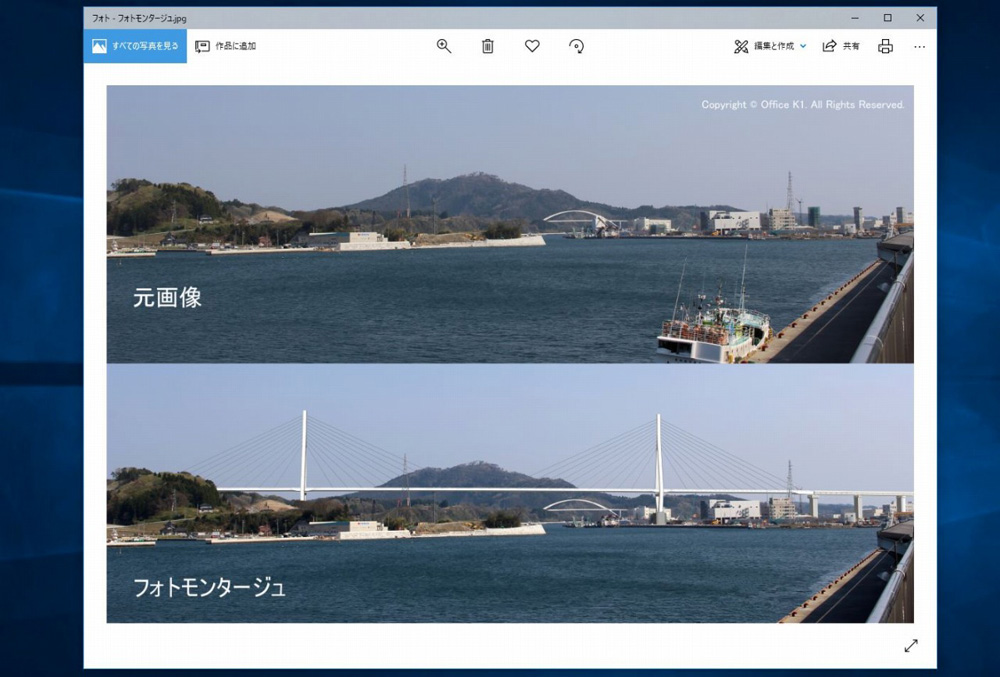
Task: Add photo to favorites with heart icon
Action: tap(532, 46)
